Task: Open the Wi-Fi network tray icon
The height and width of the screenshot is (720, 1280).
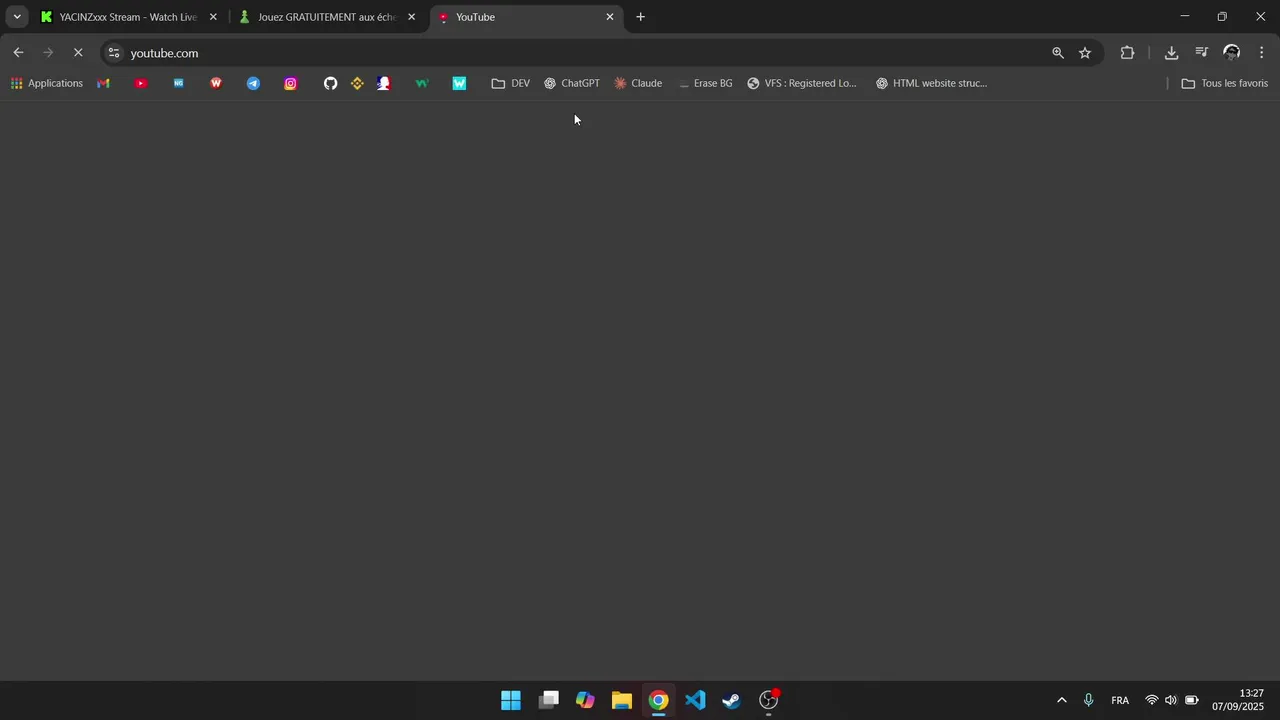Action: point(1152,700)
